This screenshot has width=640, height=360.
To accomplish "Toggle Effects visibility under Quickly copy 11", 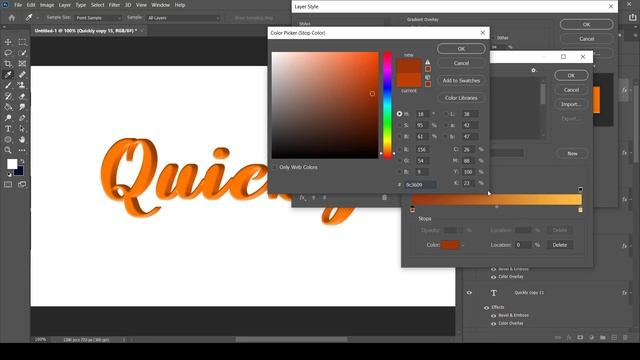I will click(x=486, y=307).
